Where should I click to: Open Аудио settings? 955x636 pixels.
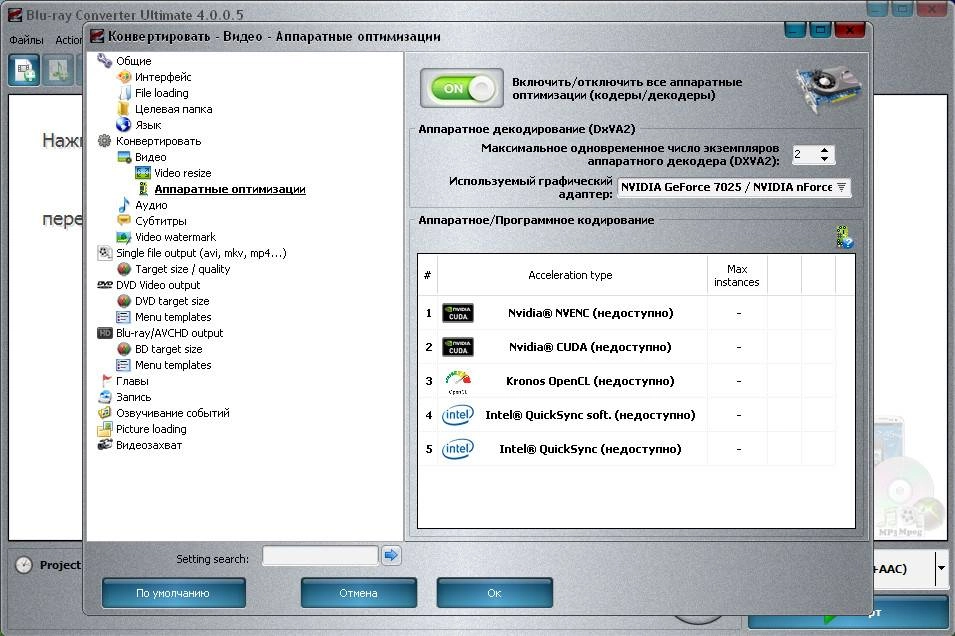pyautogui.click(x=150, y=205)
